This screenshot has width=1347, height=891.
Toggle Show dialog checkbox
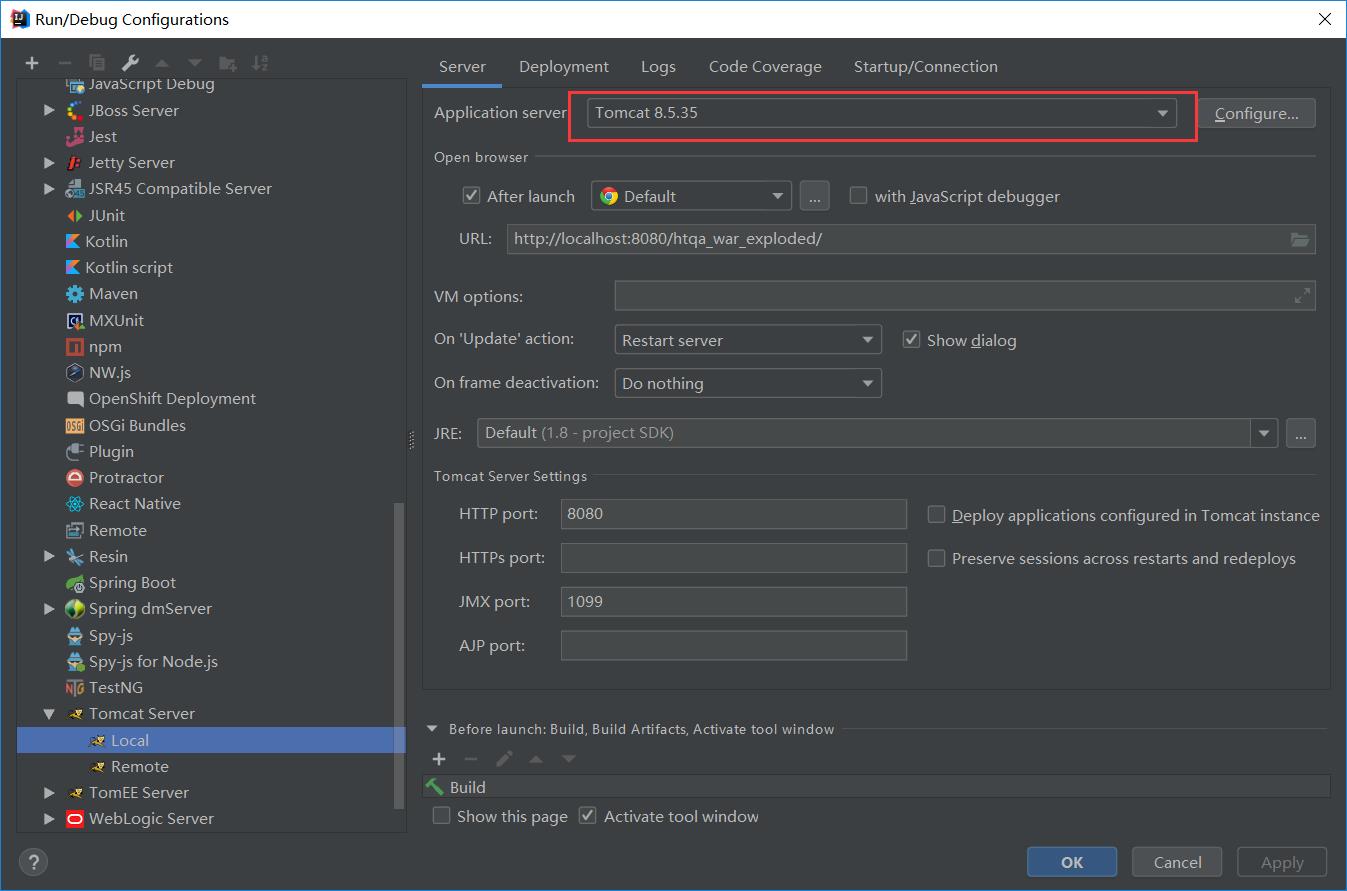point(911,339)
